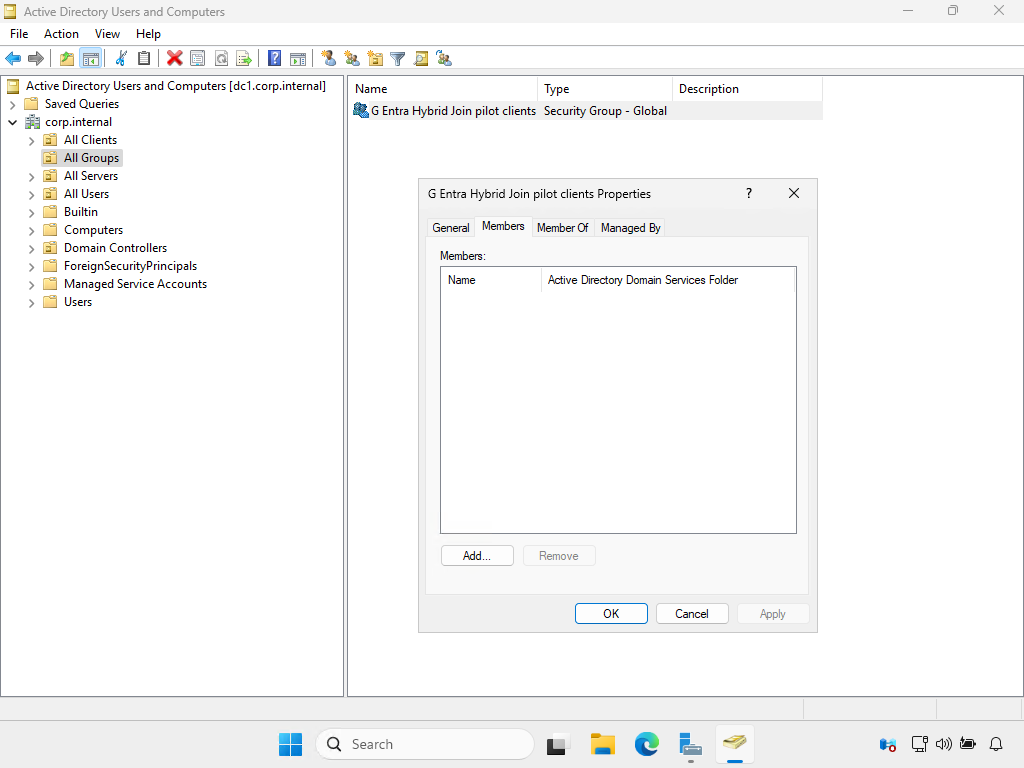Click the gray Forward arrow
Screen dimensions: 1024x768
(x=36, y=59)
